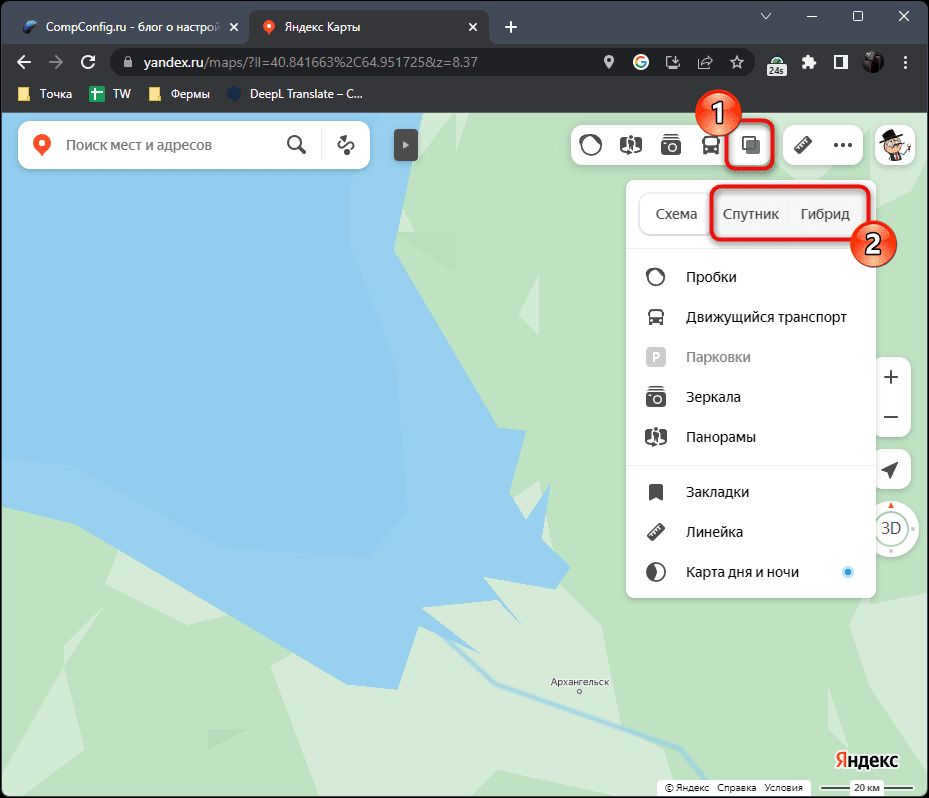
Task: Click the my location arrow button
Action: (890, 470)
